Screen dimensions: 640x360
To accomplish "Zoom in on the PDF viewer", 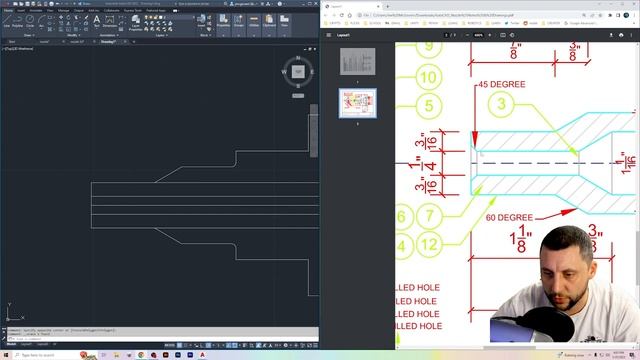I will click(490, 35).
